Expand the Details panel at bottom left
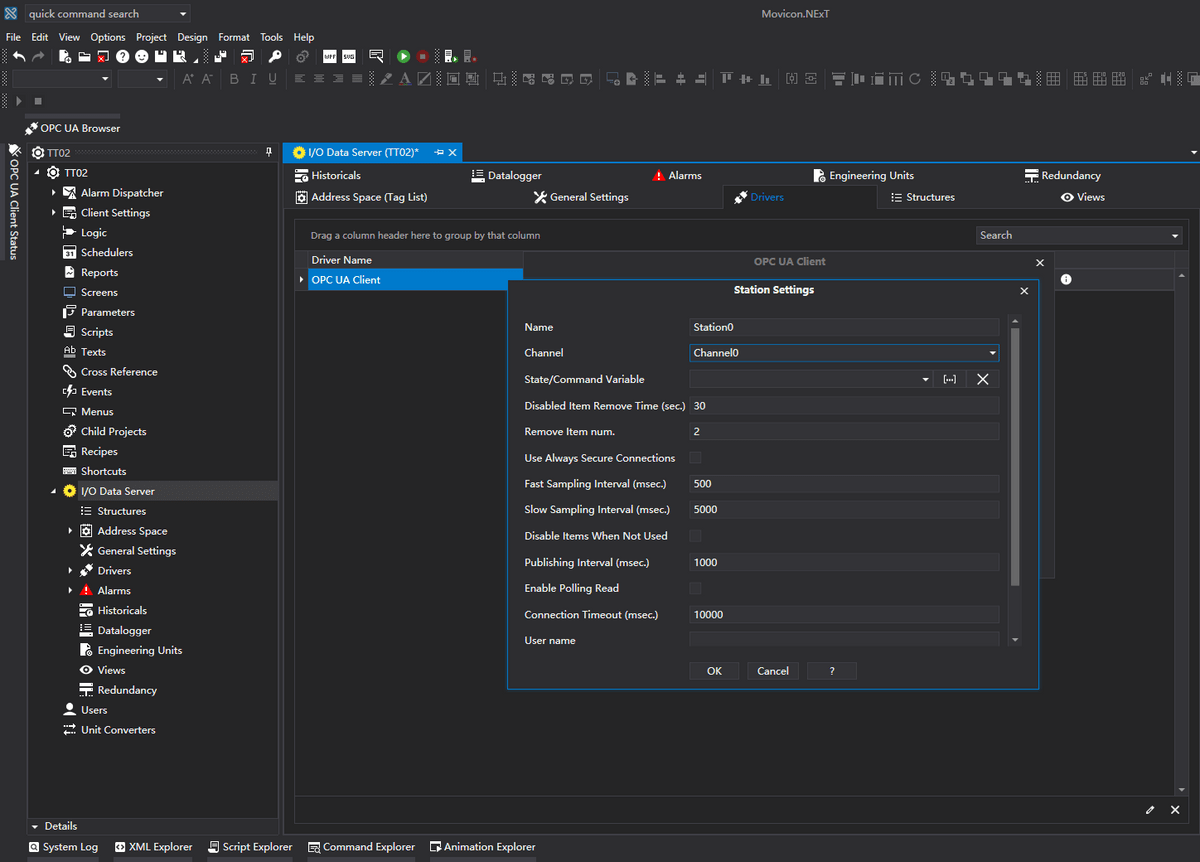This screenshot has height=862, width=1200. [35, 827]
